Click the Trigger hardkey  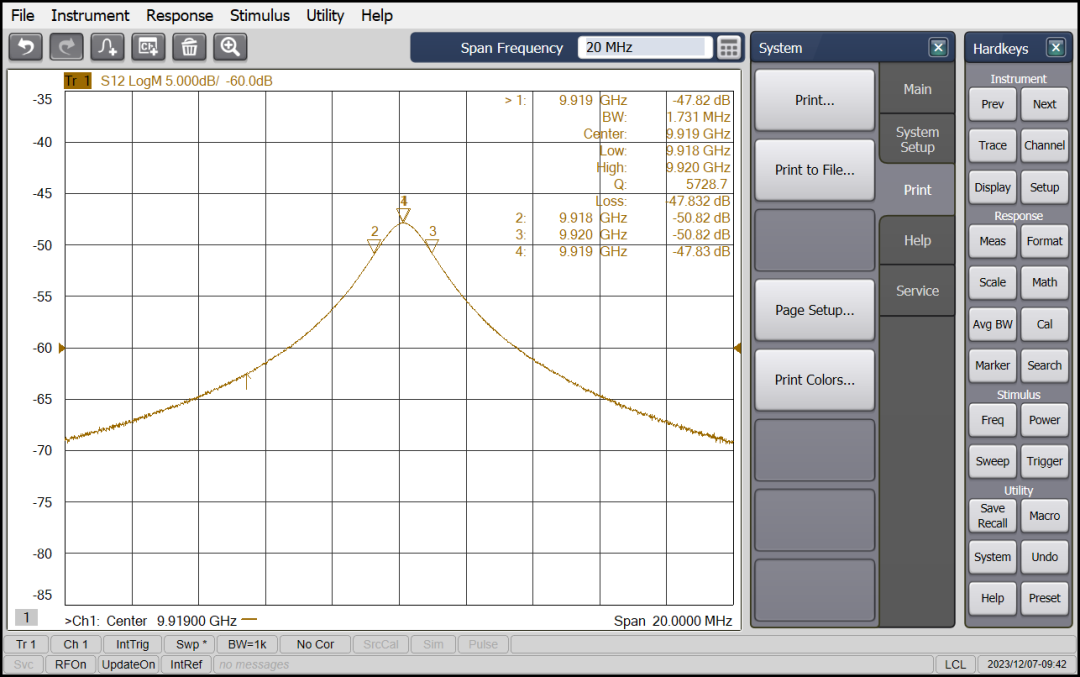(x=1044, y=461)
